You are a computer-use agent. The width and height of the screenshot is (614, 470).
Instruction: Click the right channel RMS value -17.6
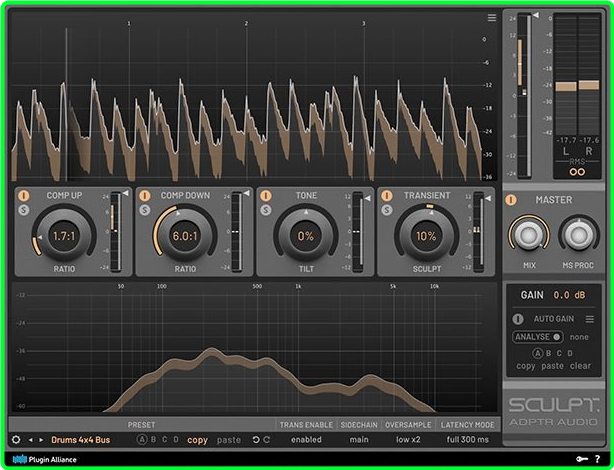589,141
